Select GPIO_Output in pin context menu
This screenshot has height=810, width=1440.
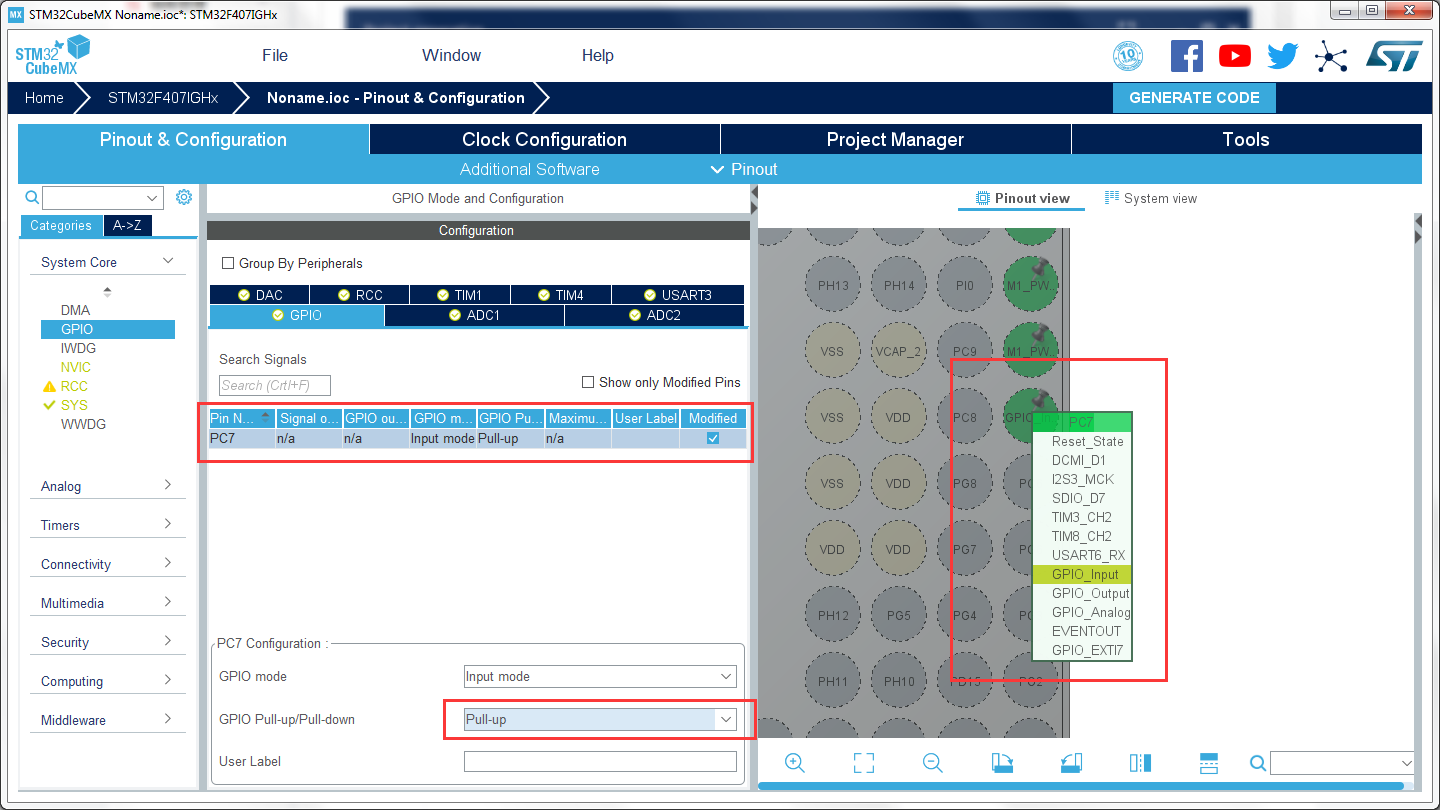click(x=1082, y=593)
